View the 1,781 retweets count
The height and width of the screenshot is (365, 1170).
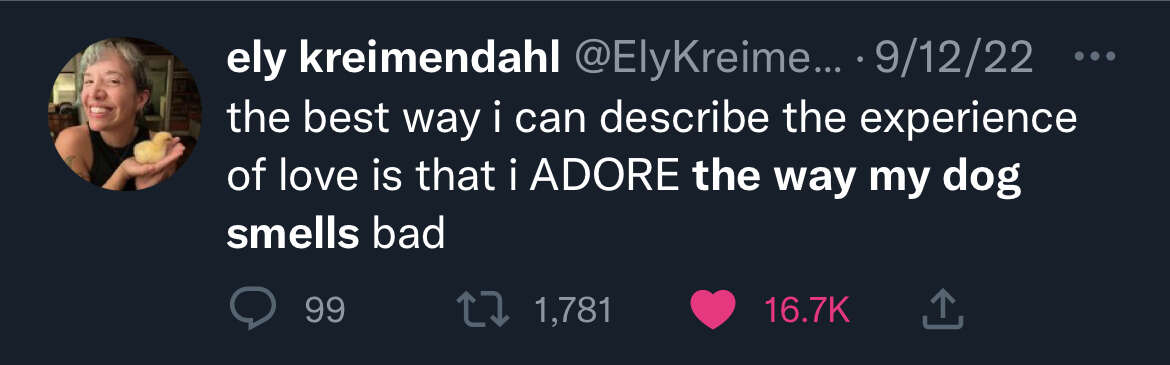(573, 310)
